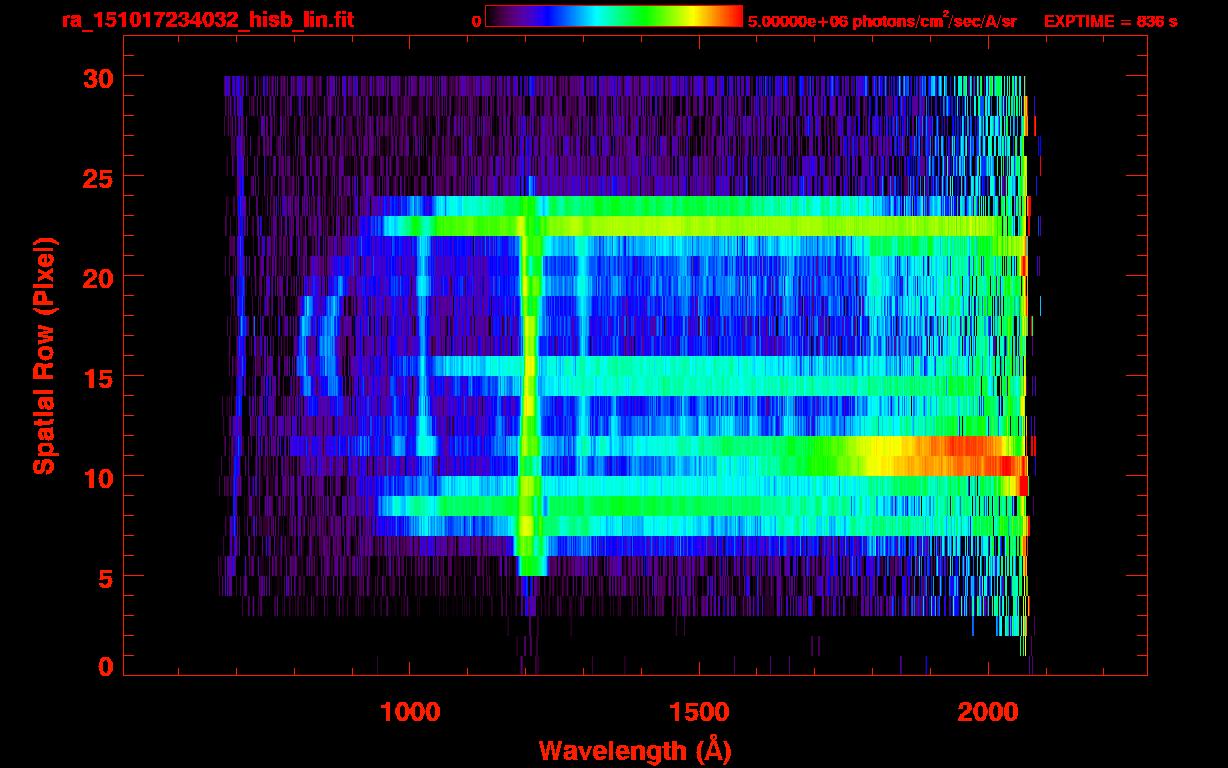Click the 1500 wavelength tick label

pos(698,712)
